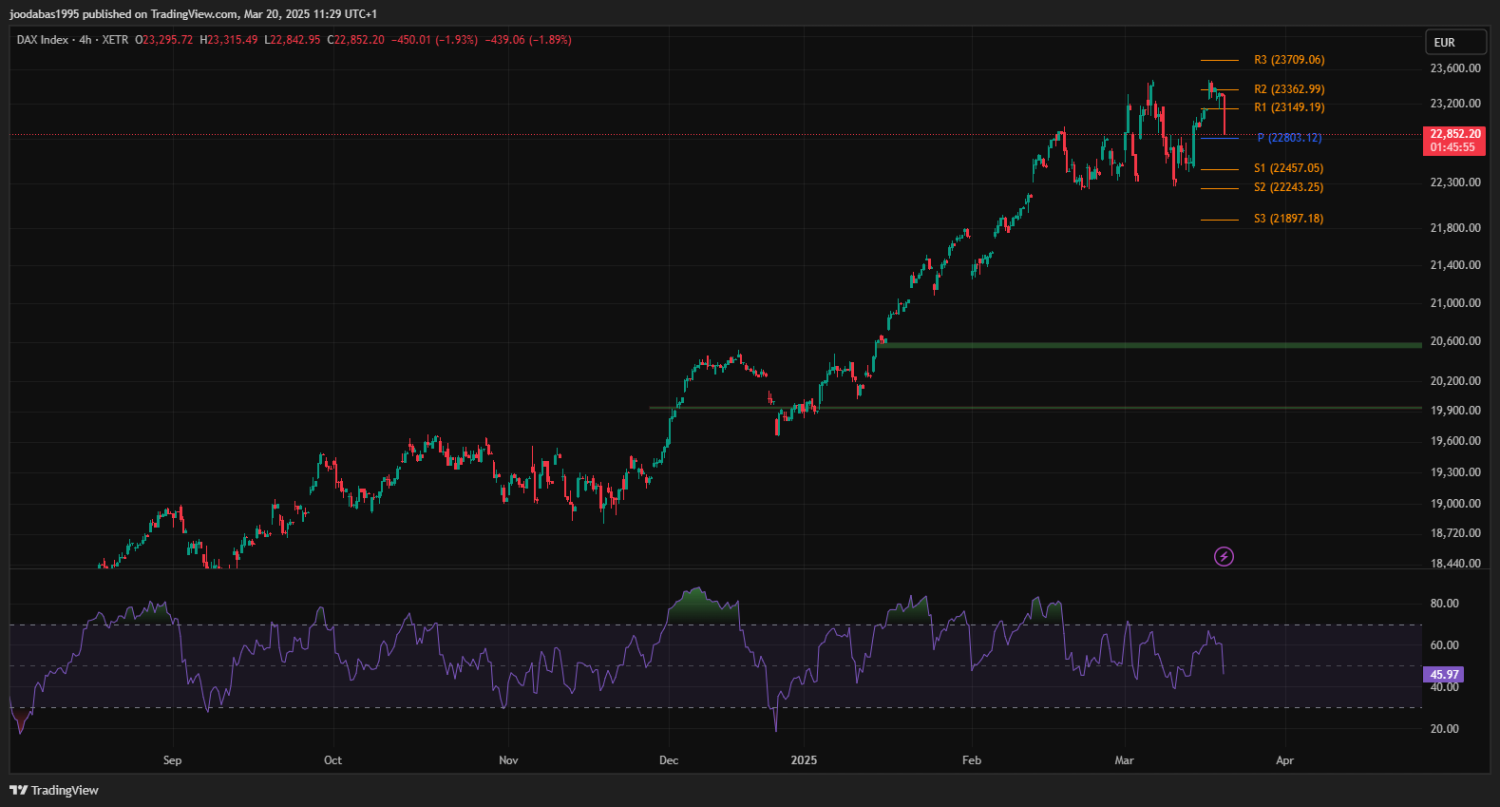
Task: Click the red current price label 22,852.20
Action: 1455,140
